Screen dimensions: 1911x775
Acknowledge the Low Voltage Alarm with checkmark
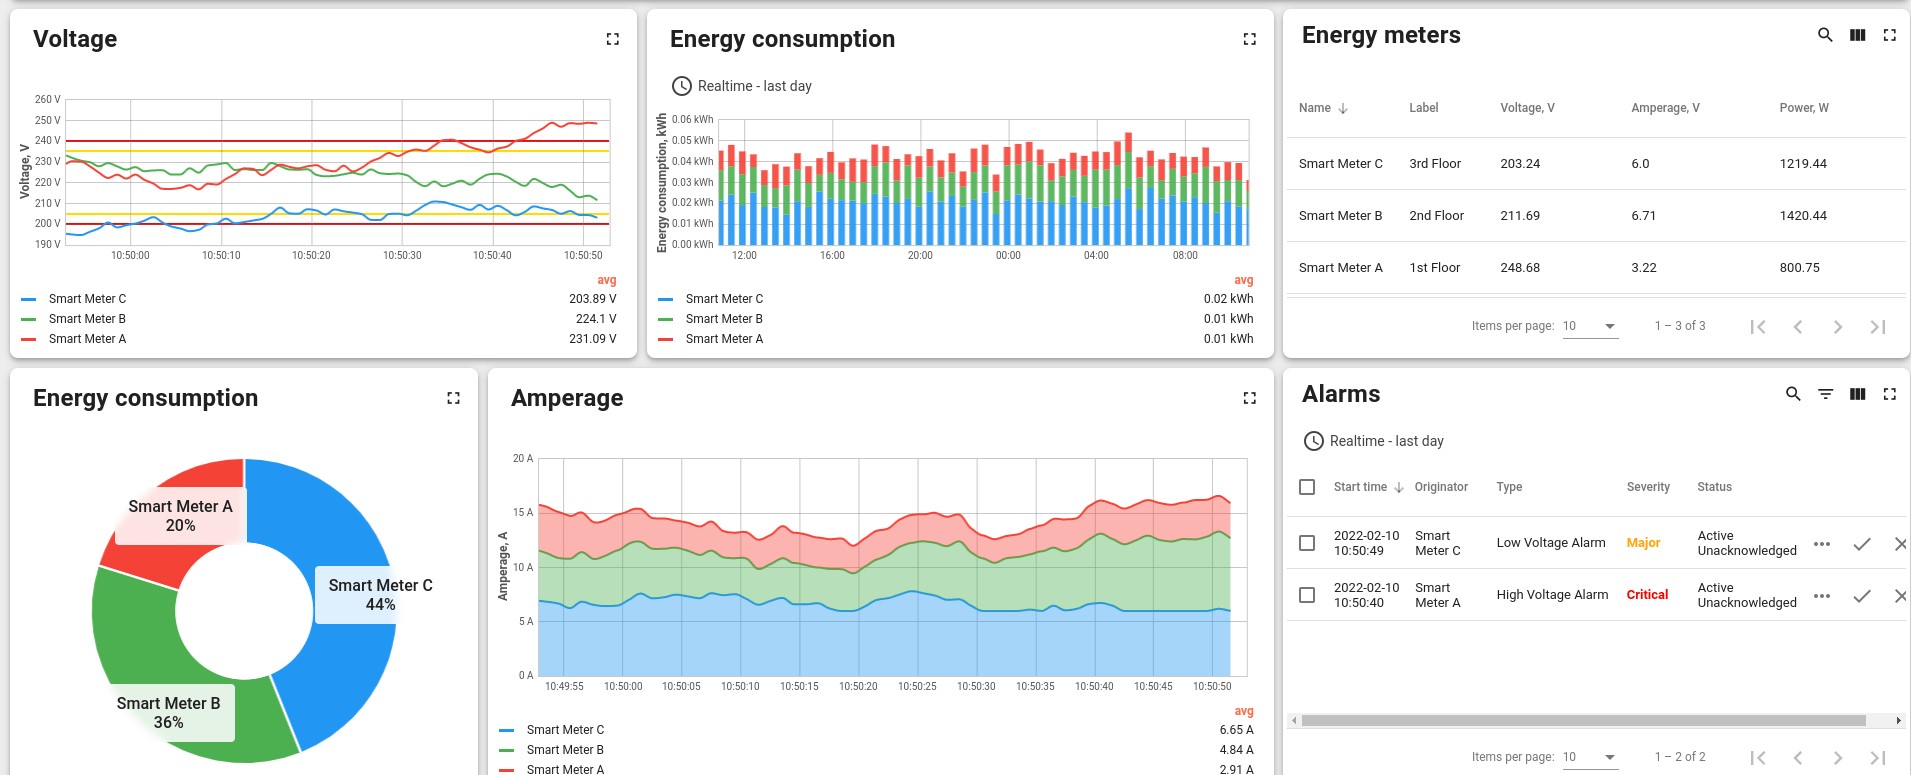click(1861, 544)
